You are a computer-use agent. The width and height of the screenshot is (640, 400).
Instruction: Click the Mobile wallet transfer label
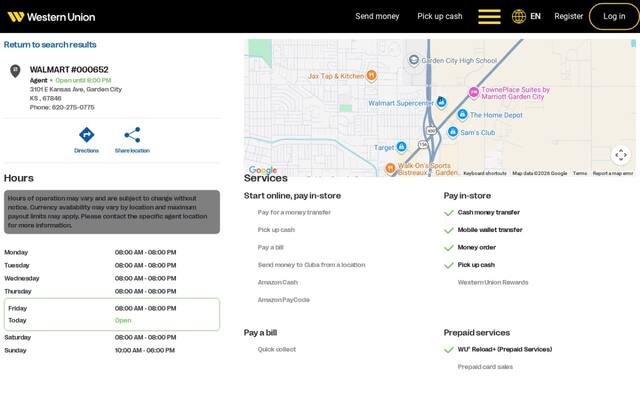coord(490,230)
